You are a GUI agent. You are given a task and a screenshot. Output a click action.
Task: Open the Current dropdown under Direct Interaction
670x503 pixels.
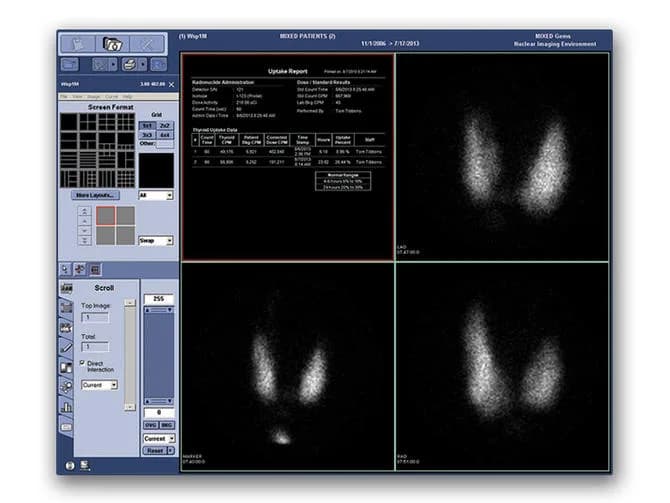(x=99, y=385)
